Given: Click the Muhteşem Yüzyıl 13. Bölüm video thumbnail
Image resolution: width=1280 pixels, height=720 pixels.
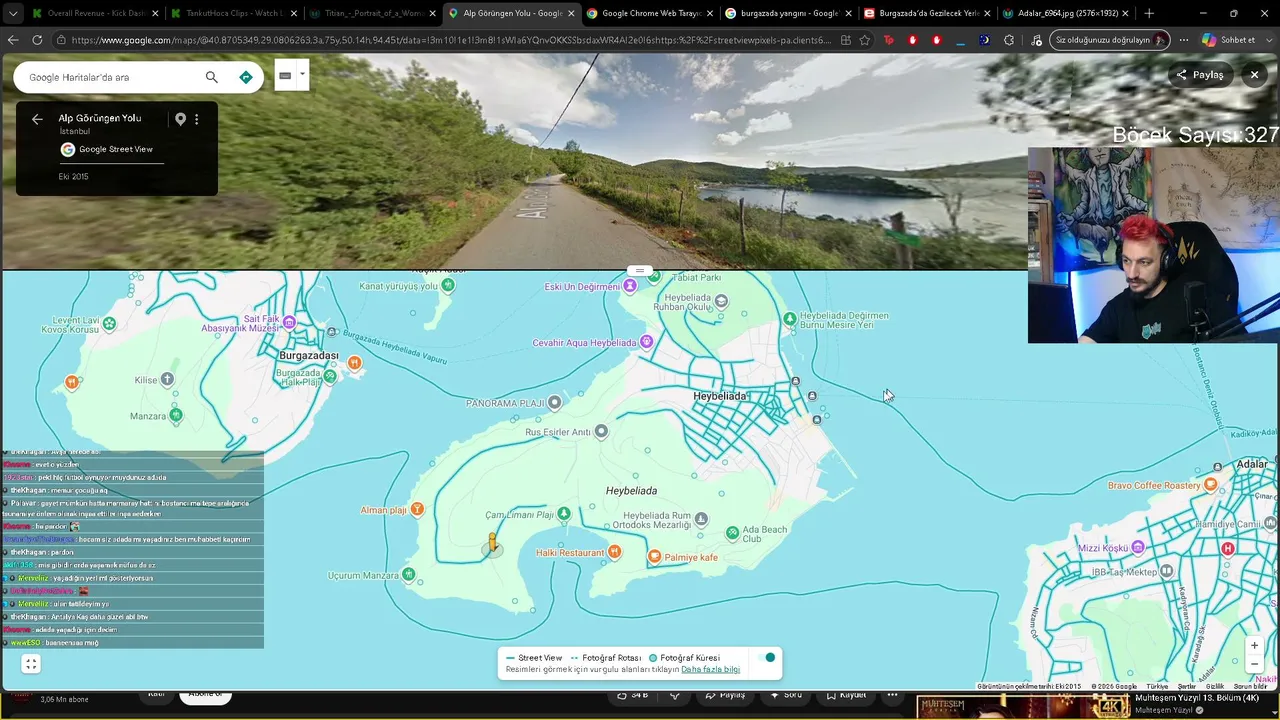Looking at the screenshot, I should pos(1022,705).
